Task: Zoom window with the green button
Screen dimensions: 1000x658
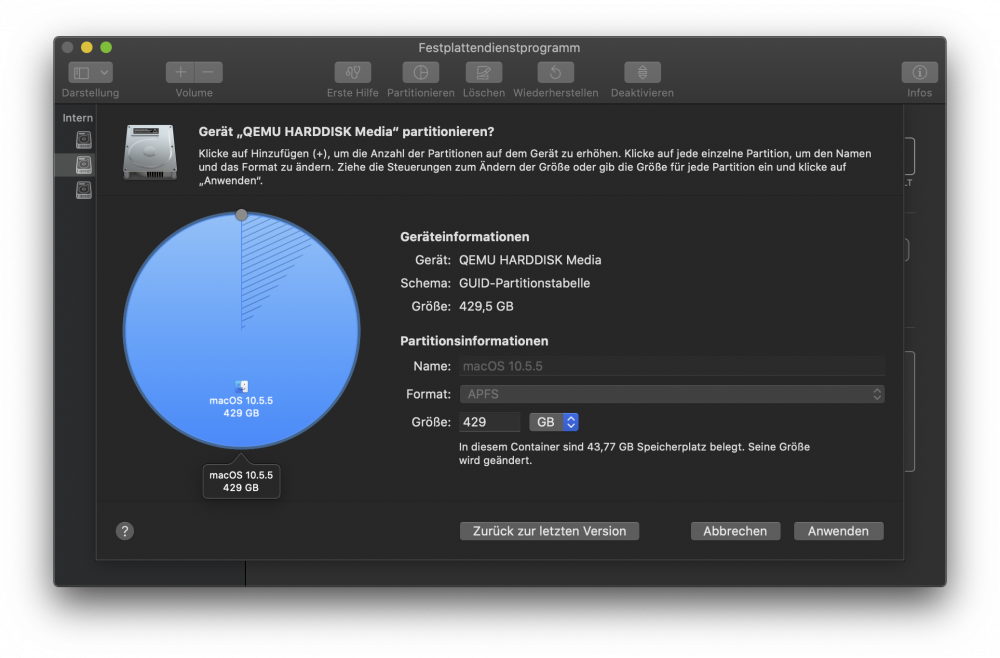Action: coord(106,47)
